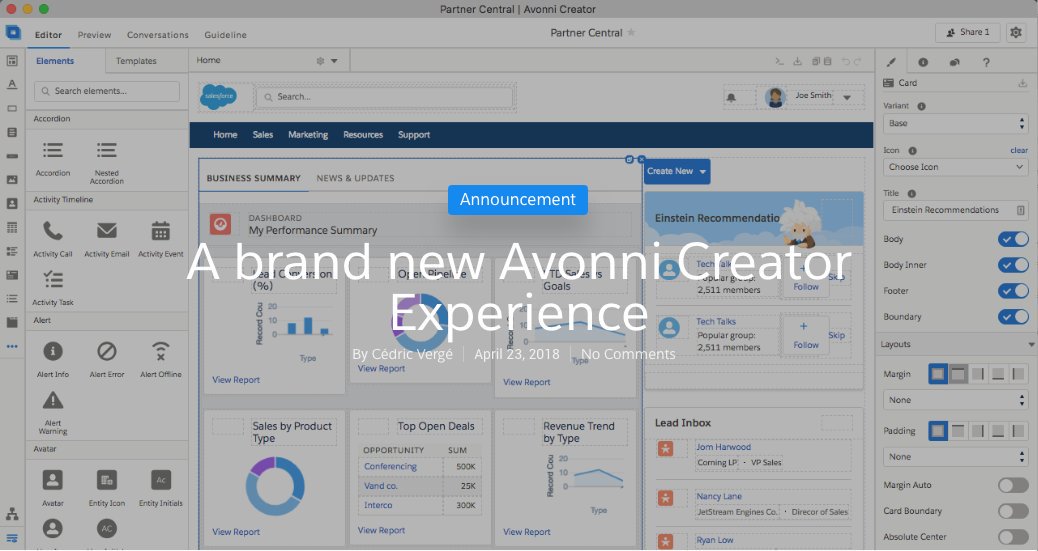Switch to NEWS & UPDATES tab

click(355, 178)
